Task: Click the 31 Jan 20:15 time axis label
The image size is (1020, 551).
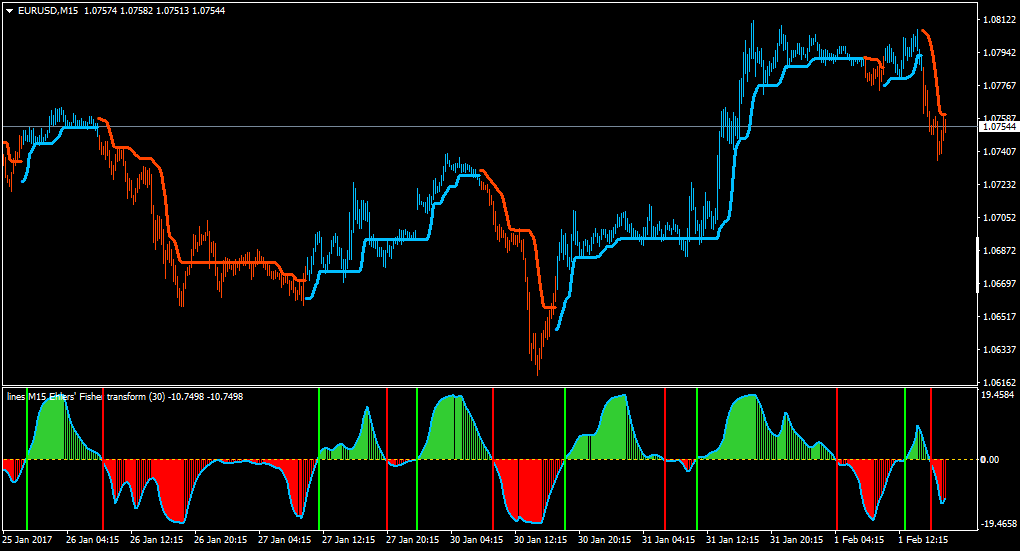Action: point(797,540)
